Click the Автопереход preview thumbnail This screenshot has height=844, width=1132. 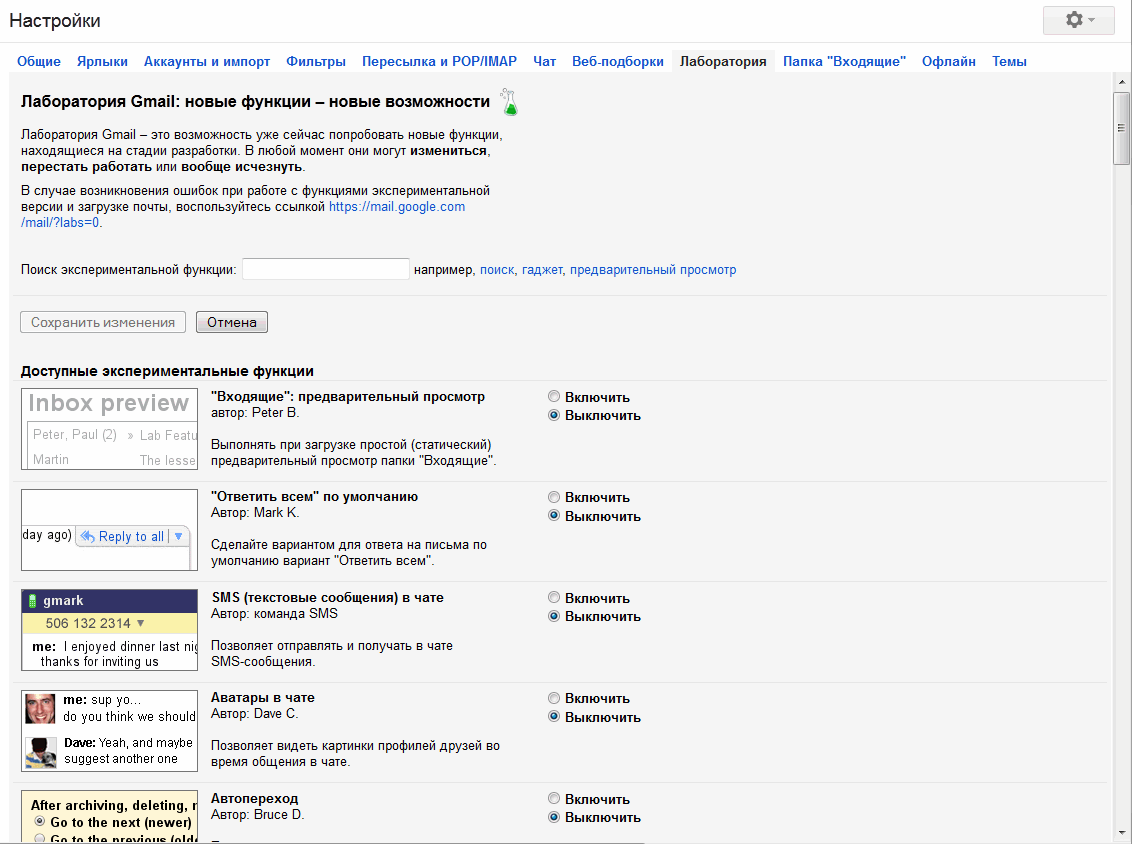click(110, 817)
